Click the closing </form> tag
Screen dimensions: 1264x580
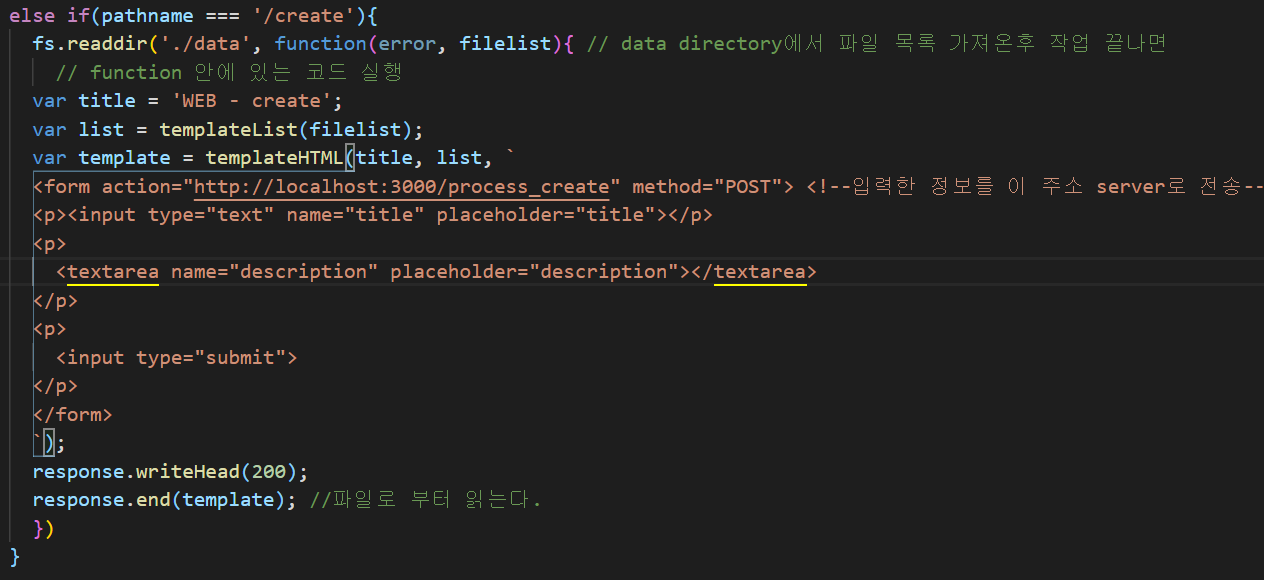pos(73,414)
